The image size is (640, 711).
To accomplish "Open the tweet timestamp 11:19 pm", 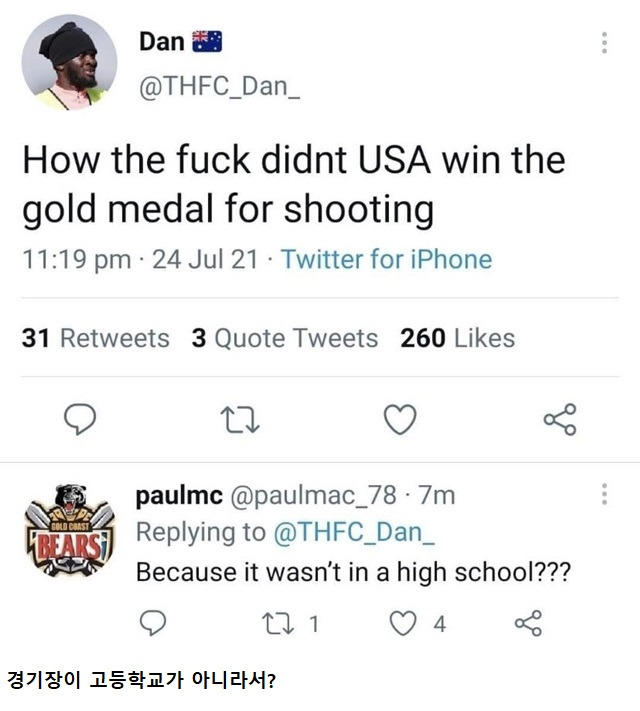I will (x=77, y=259).
